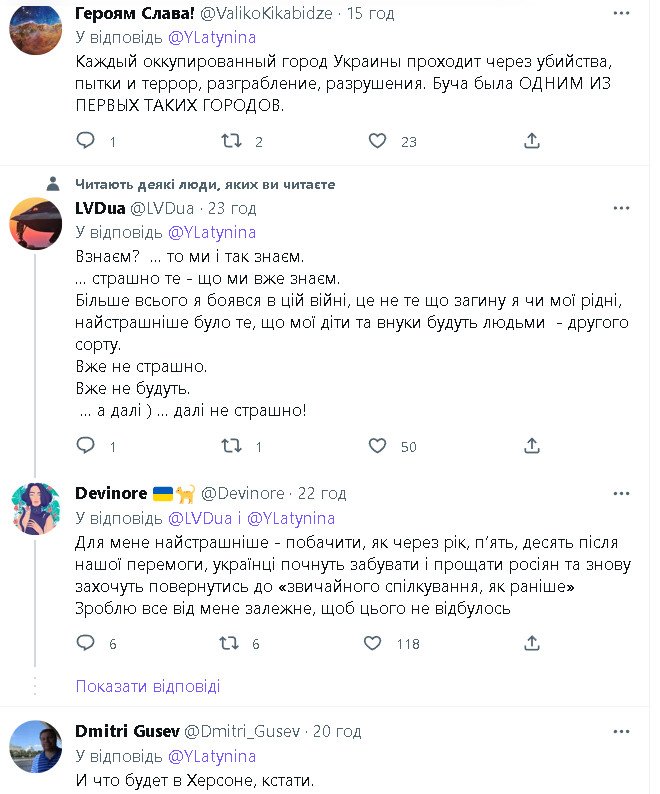Open @YLatynina mention in Dmitri Gusev's reply
Viewport: 660px width, 794px height.
click(x=211, y=757)
